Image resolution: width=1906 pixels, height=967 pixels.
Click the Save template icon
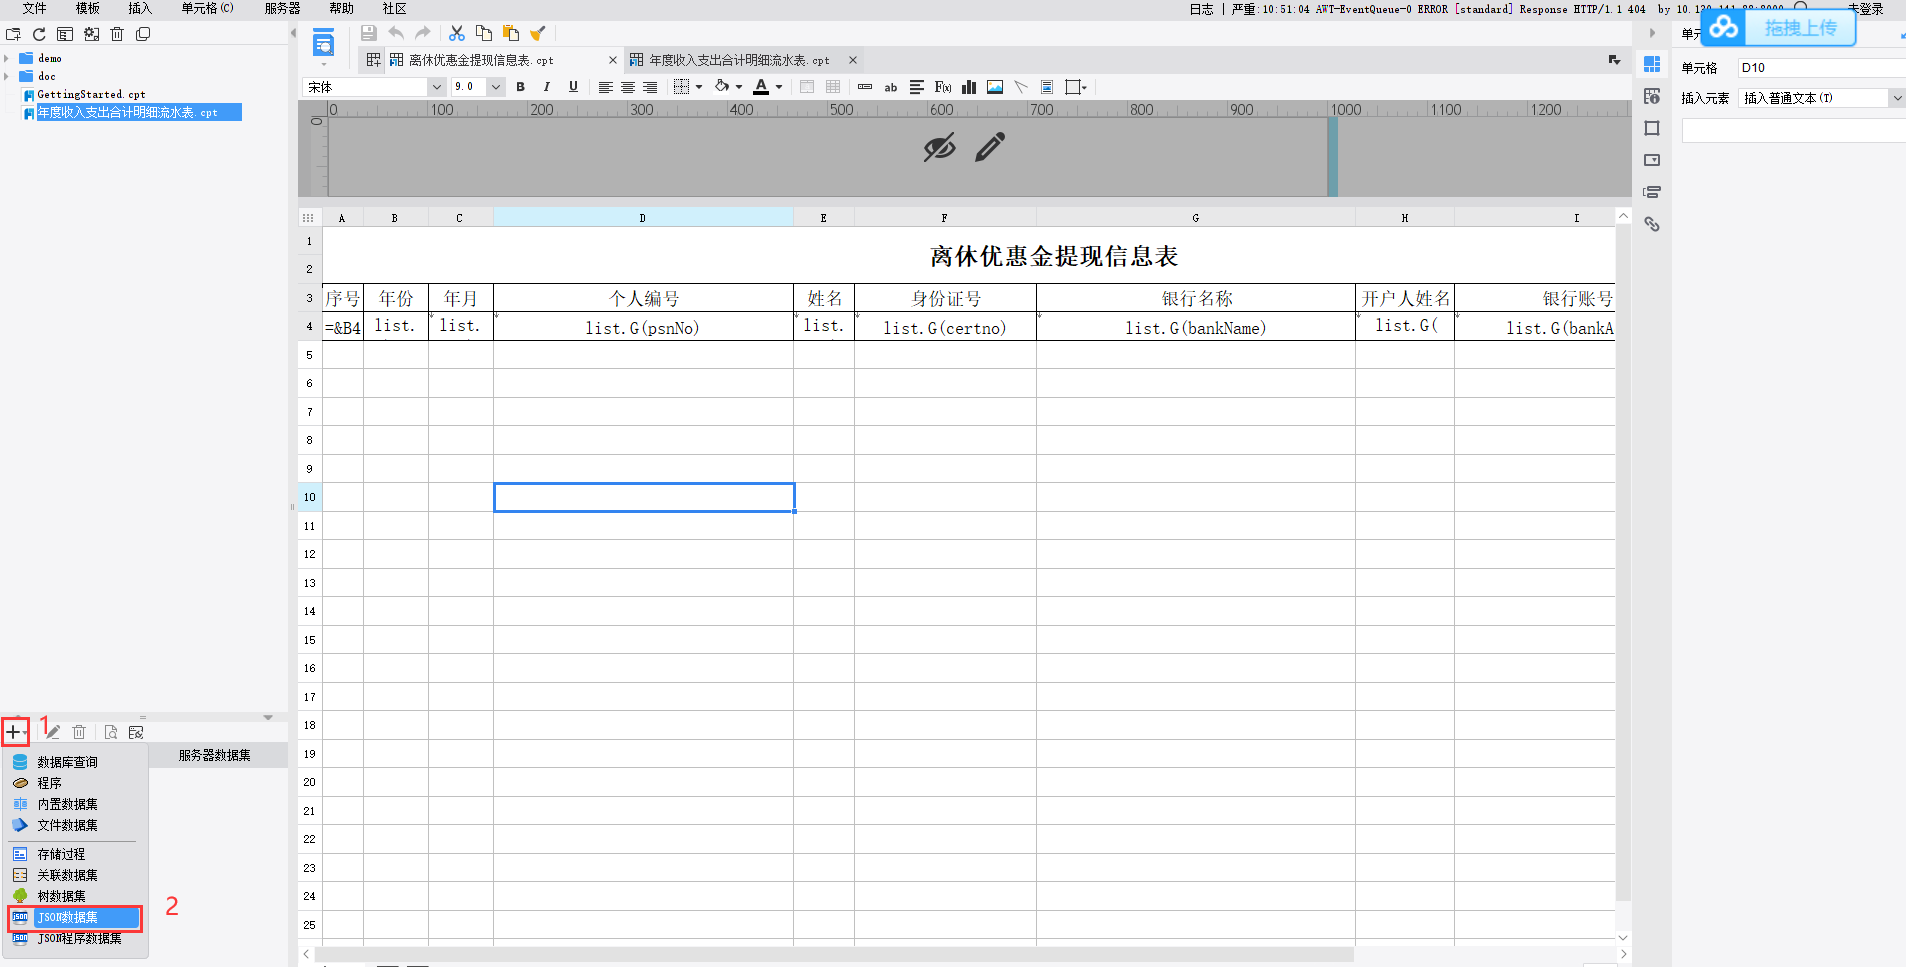[x=369, y=33]
